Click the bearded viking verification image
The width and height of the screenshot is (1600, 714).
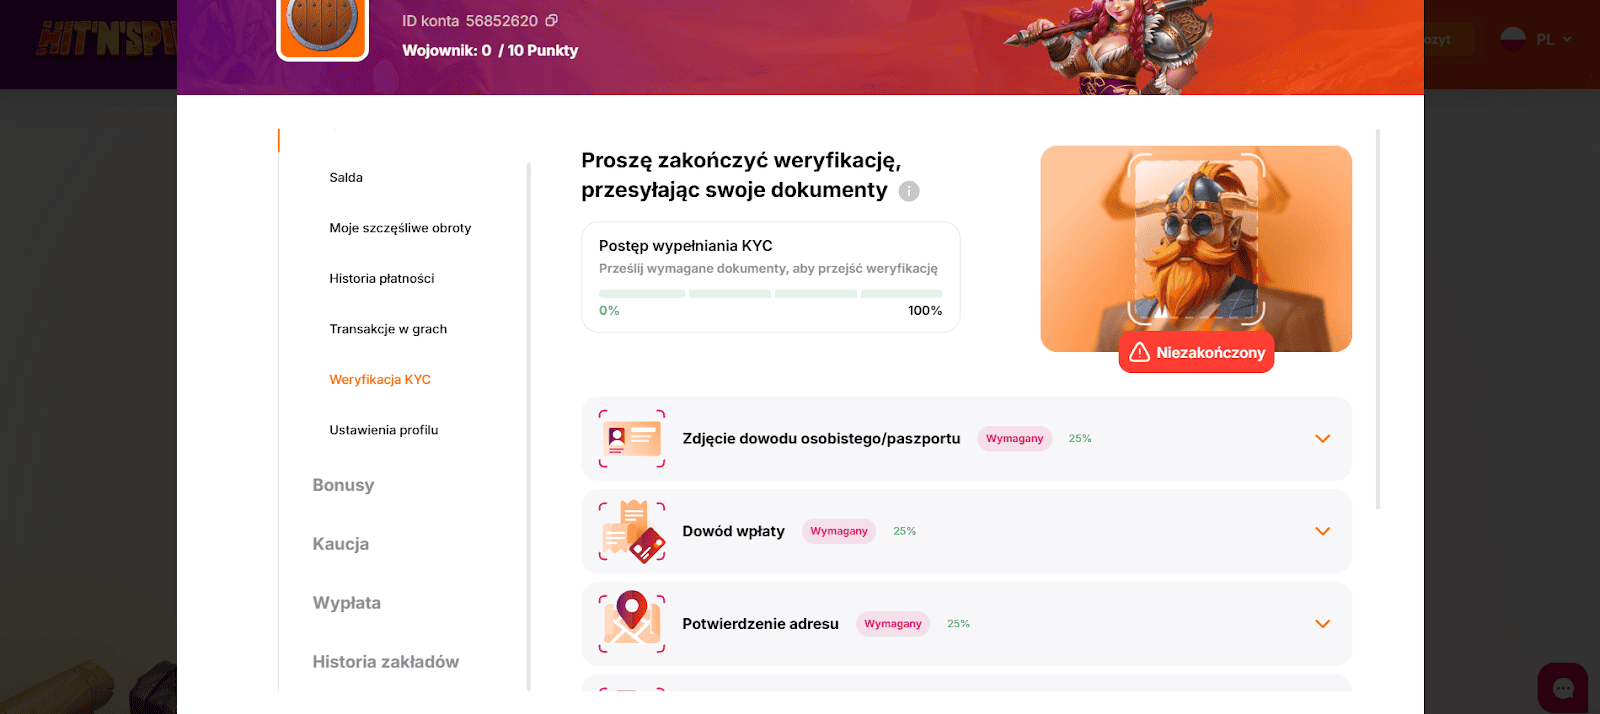coord(1196,248)
